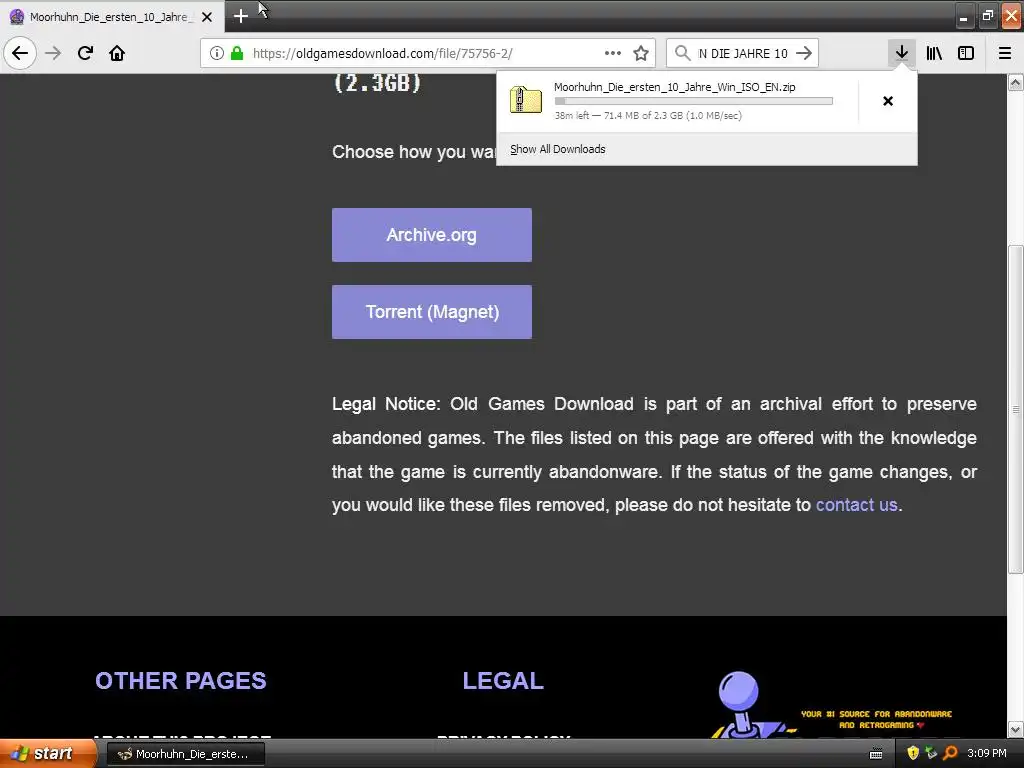Viewport: 1024px width, 768px height.
Task: Click the 38m left download status text
Action: tap(648, 116)
